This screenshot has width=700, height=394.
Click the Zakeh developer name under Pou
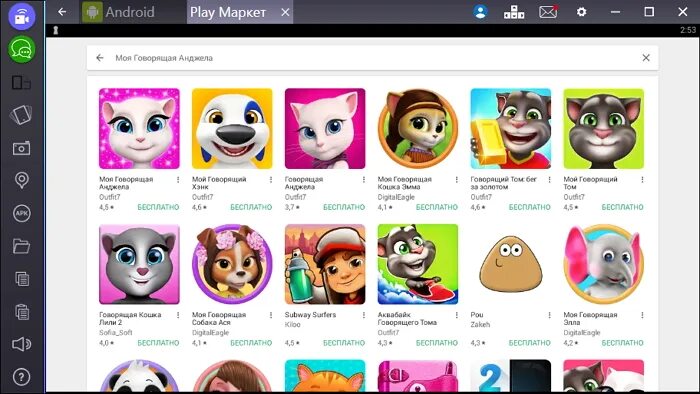coord(480,324)
